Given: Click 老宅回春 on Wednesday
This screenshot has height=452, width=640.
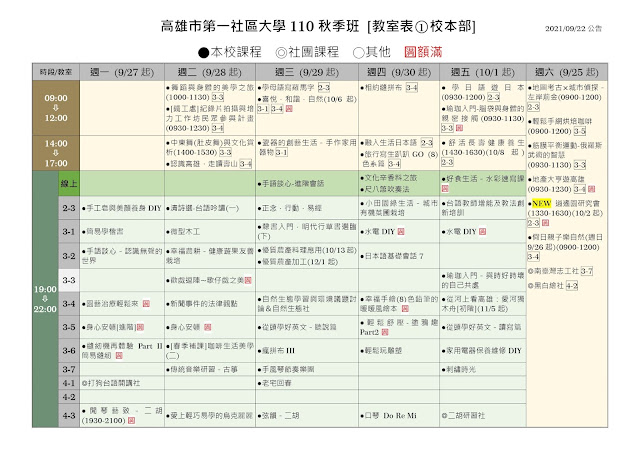Looking at the screenshot, I should (x=274, y=383).
